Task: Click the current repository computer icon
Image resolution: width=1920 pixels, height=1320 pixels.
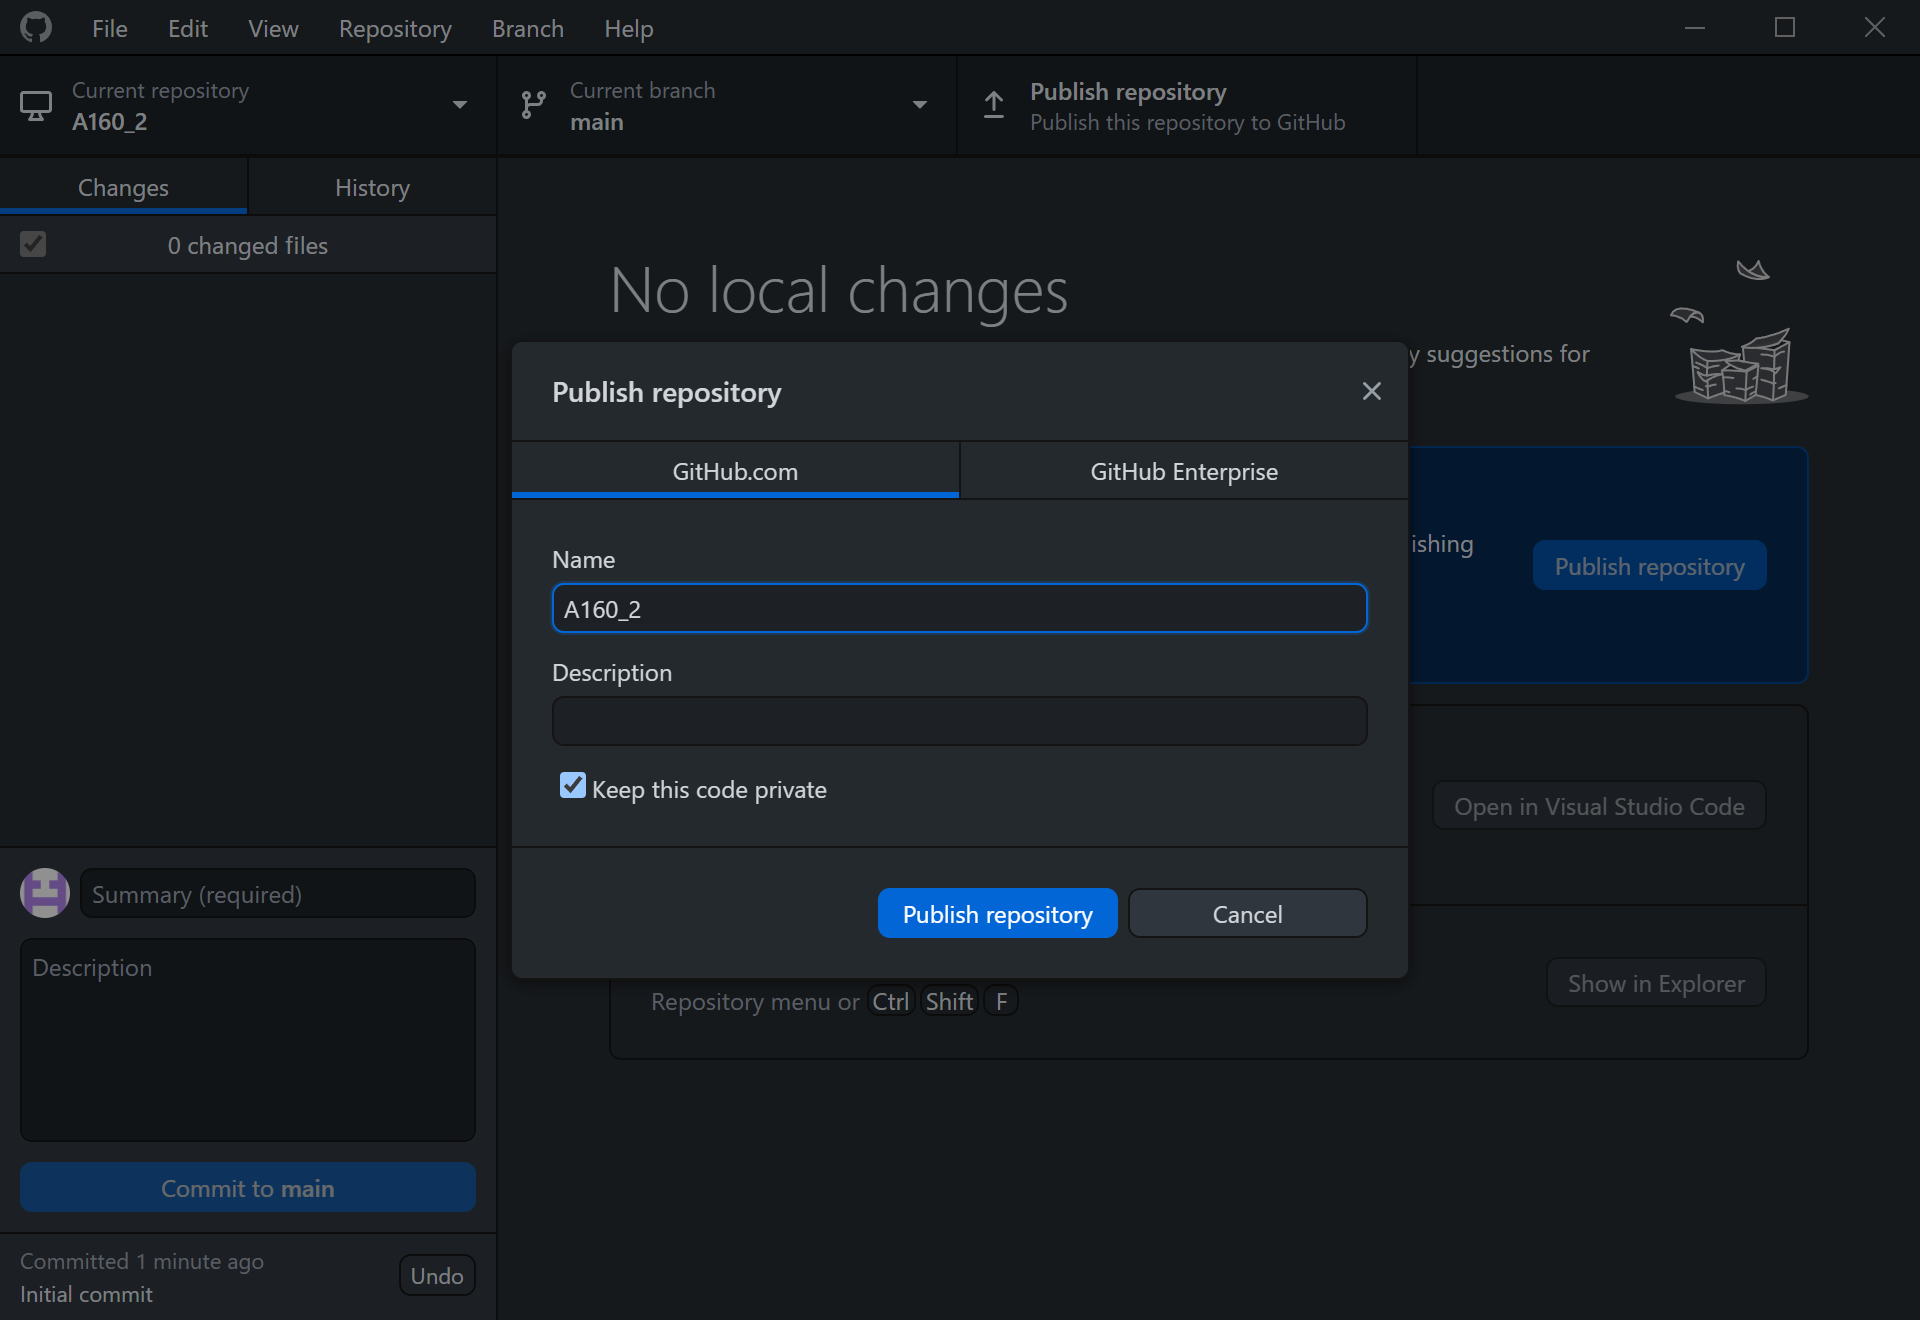Action: tap(36, 105)
